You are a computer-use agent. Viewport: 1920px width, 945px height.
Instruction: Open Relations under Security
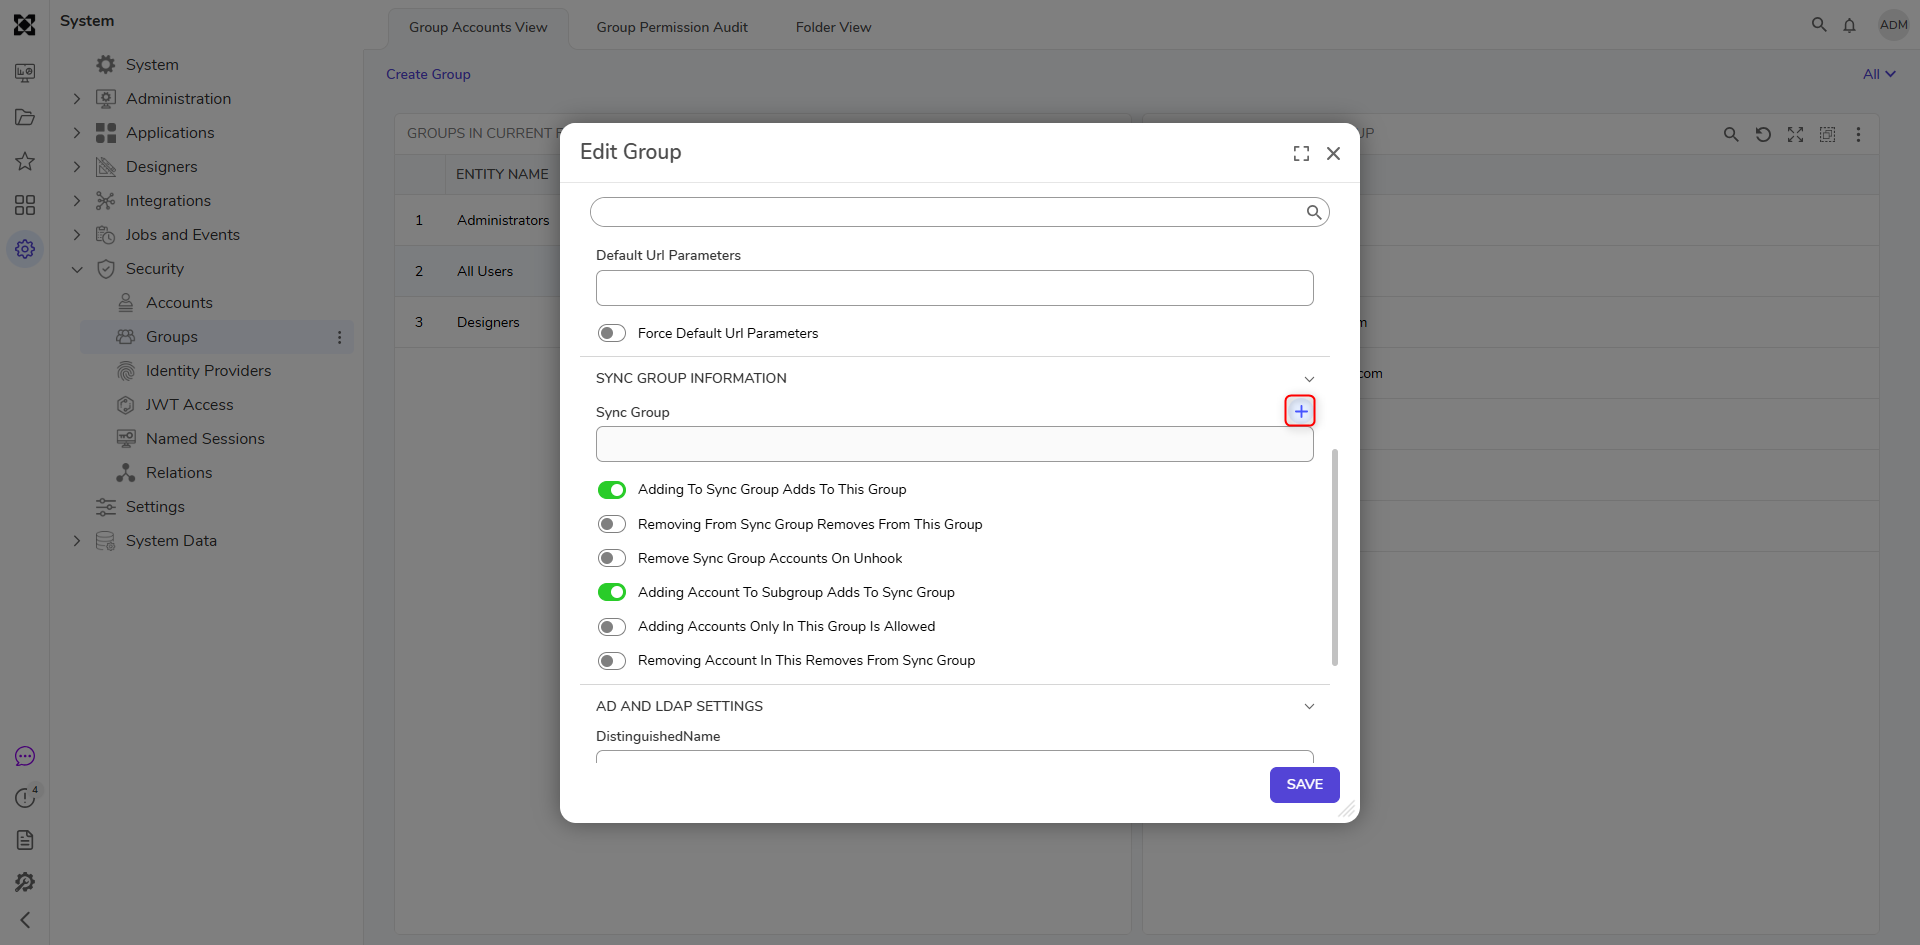tap(179, 473)
